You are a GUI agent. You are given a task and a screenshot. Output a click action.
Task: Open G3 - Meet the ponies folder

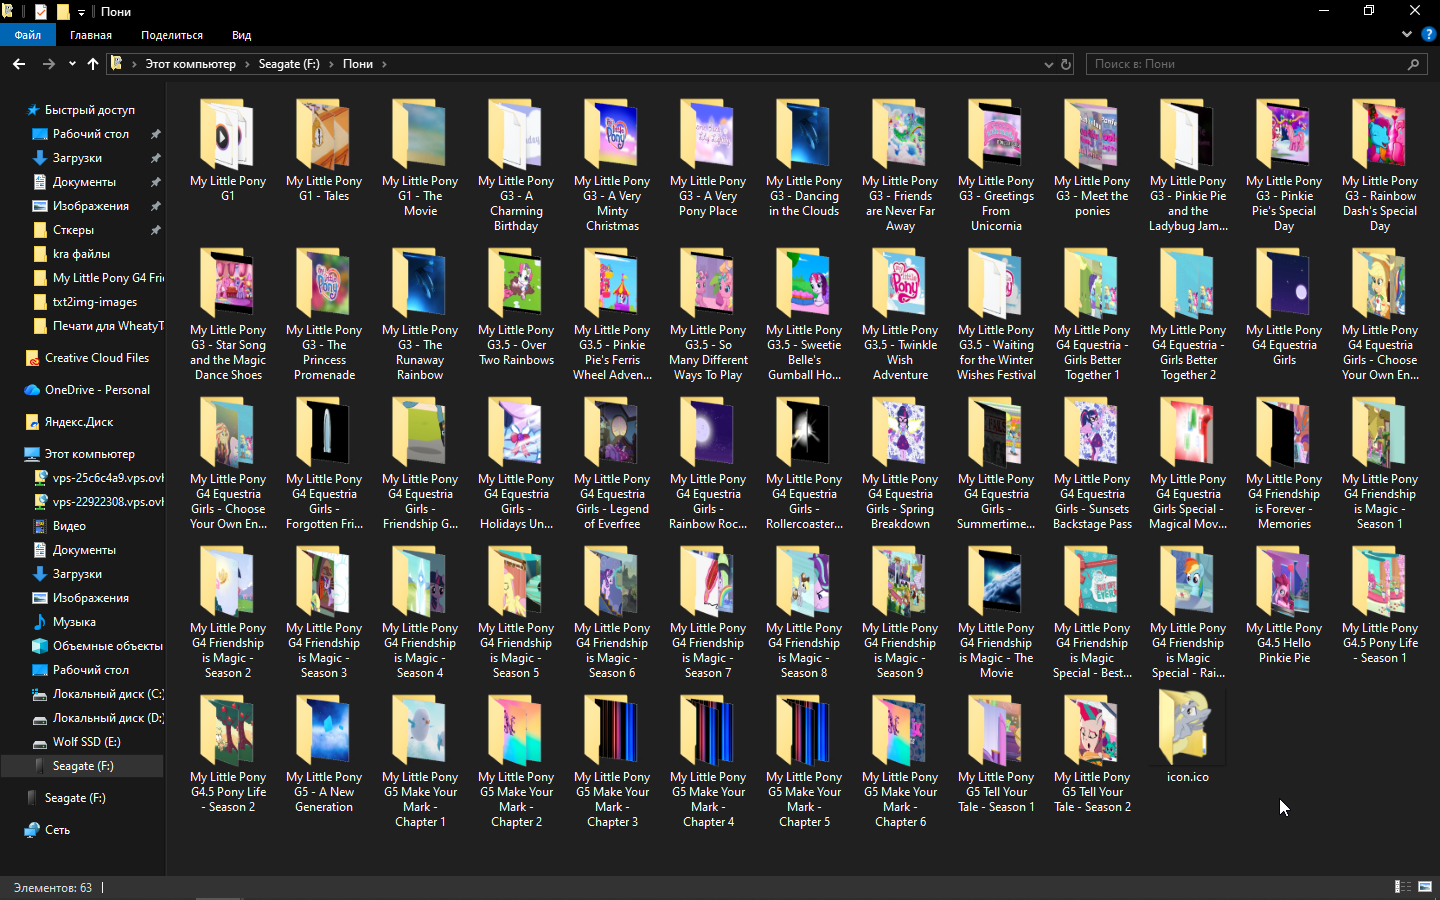click(1092, 158)
